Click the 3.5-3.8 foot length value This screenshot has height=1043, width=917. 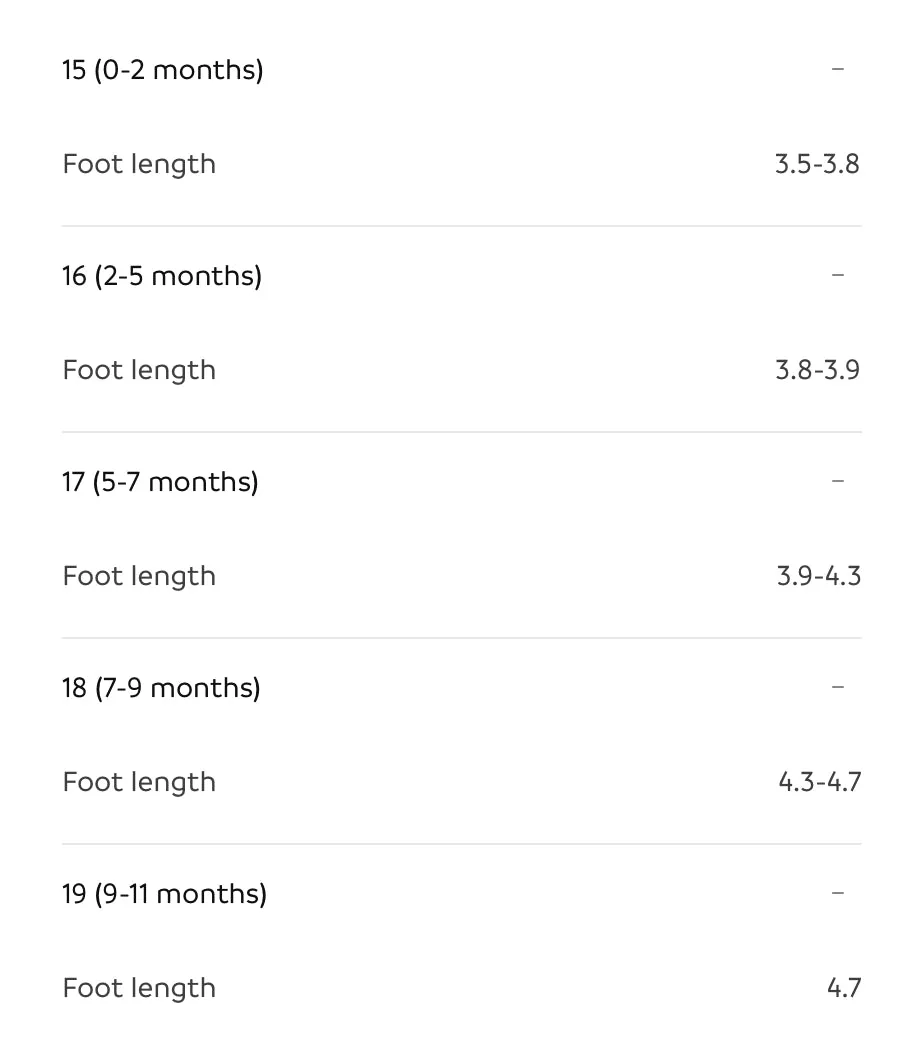coord(817,164)
